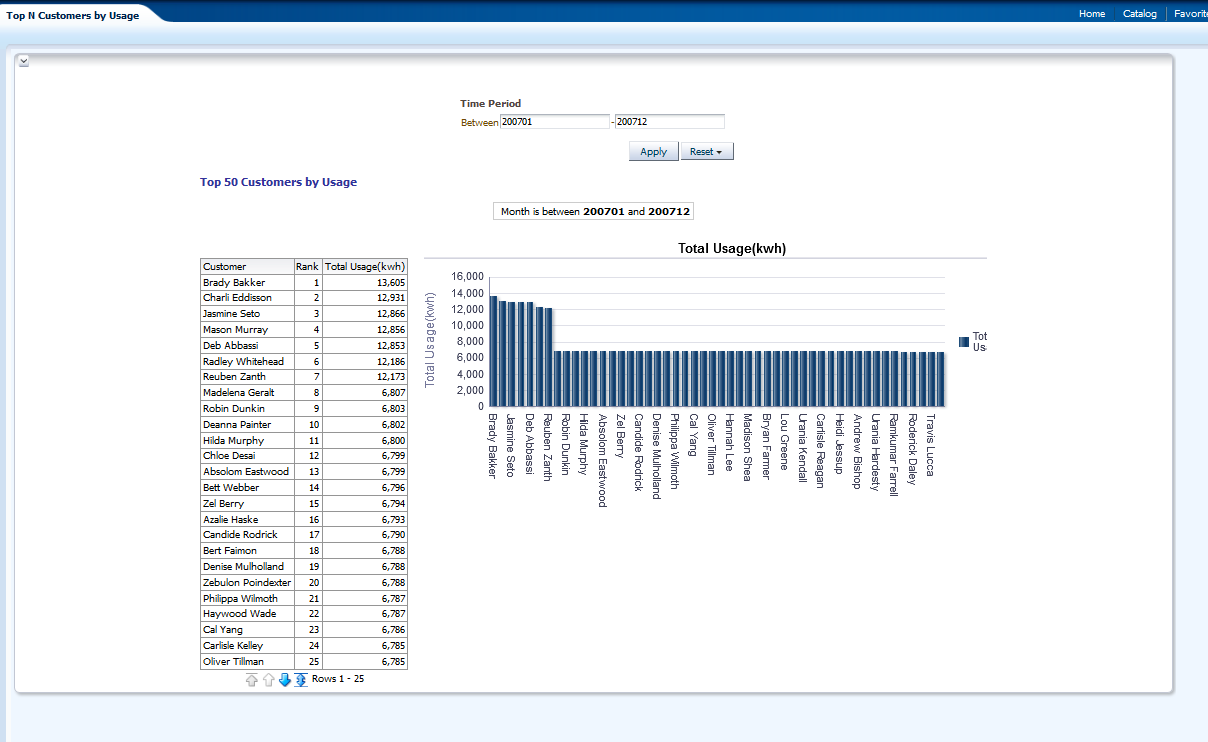
Task: Click the 13,605 usage value cell
Action: point(365,283)
